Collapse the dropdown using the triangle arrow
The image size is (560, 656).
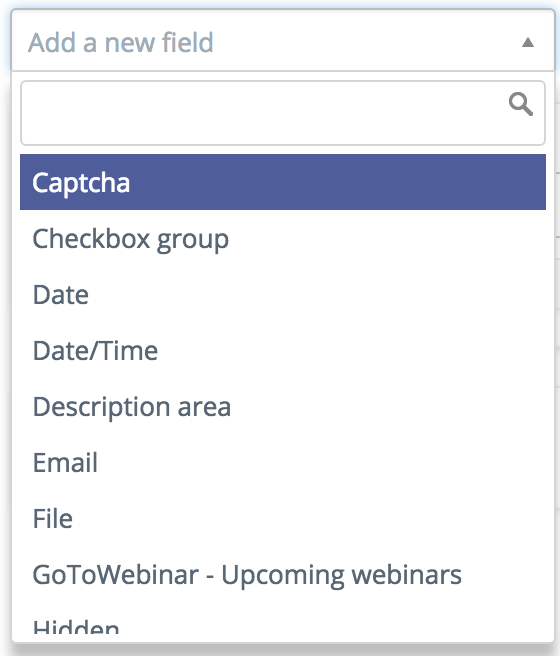pyautogui.click(x=528, y=42)
